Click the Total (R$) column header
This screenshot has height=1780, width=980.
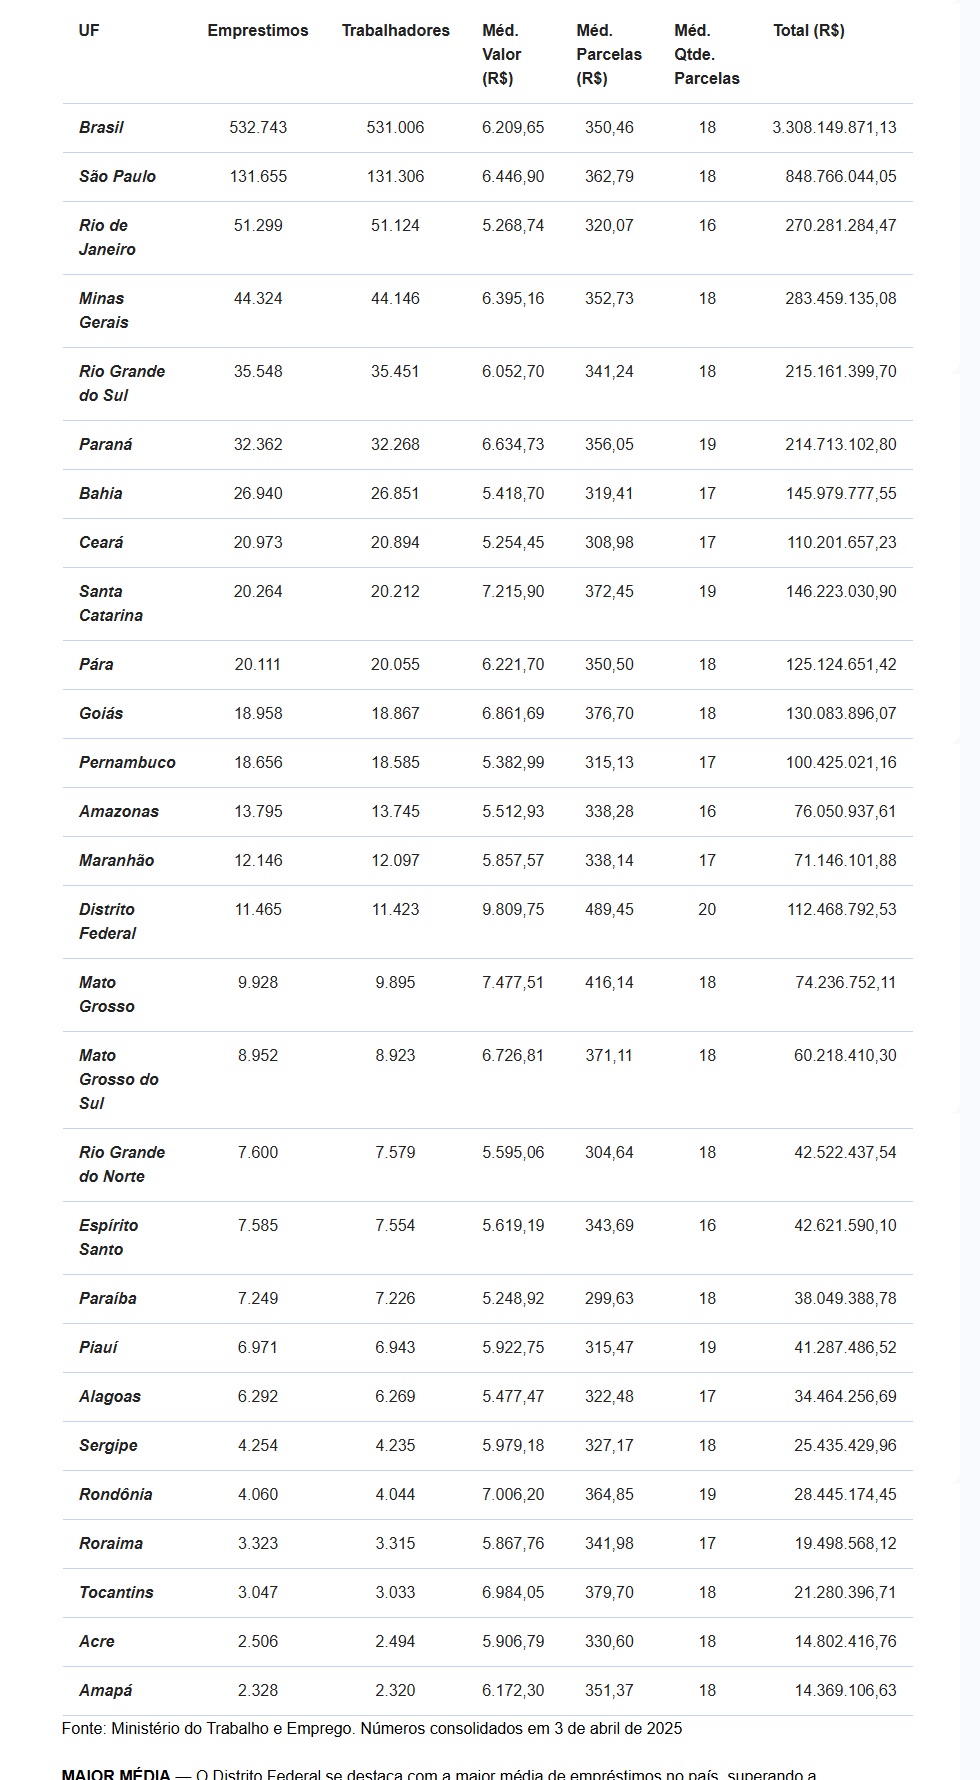pyautogui.click(x=809, y=31)
